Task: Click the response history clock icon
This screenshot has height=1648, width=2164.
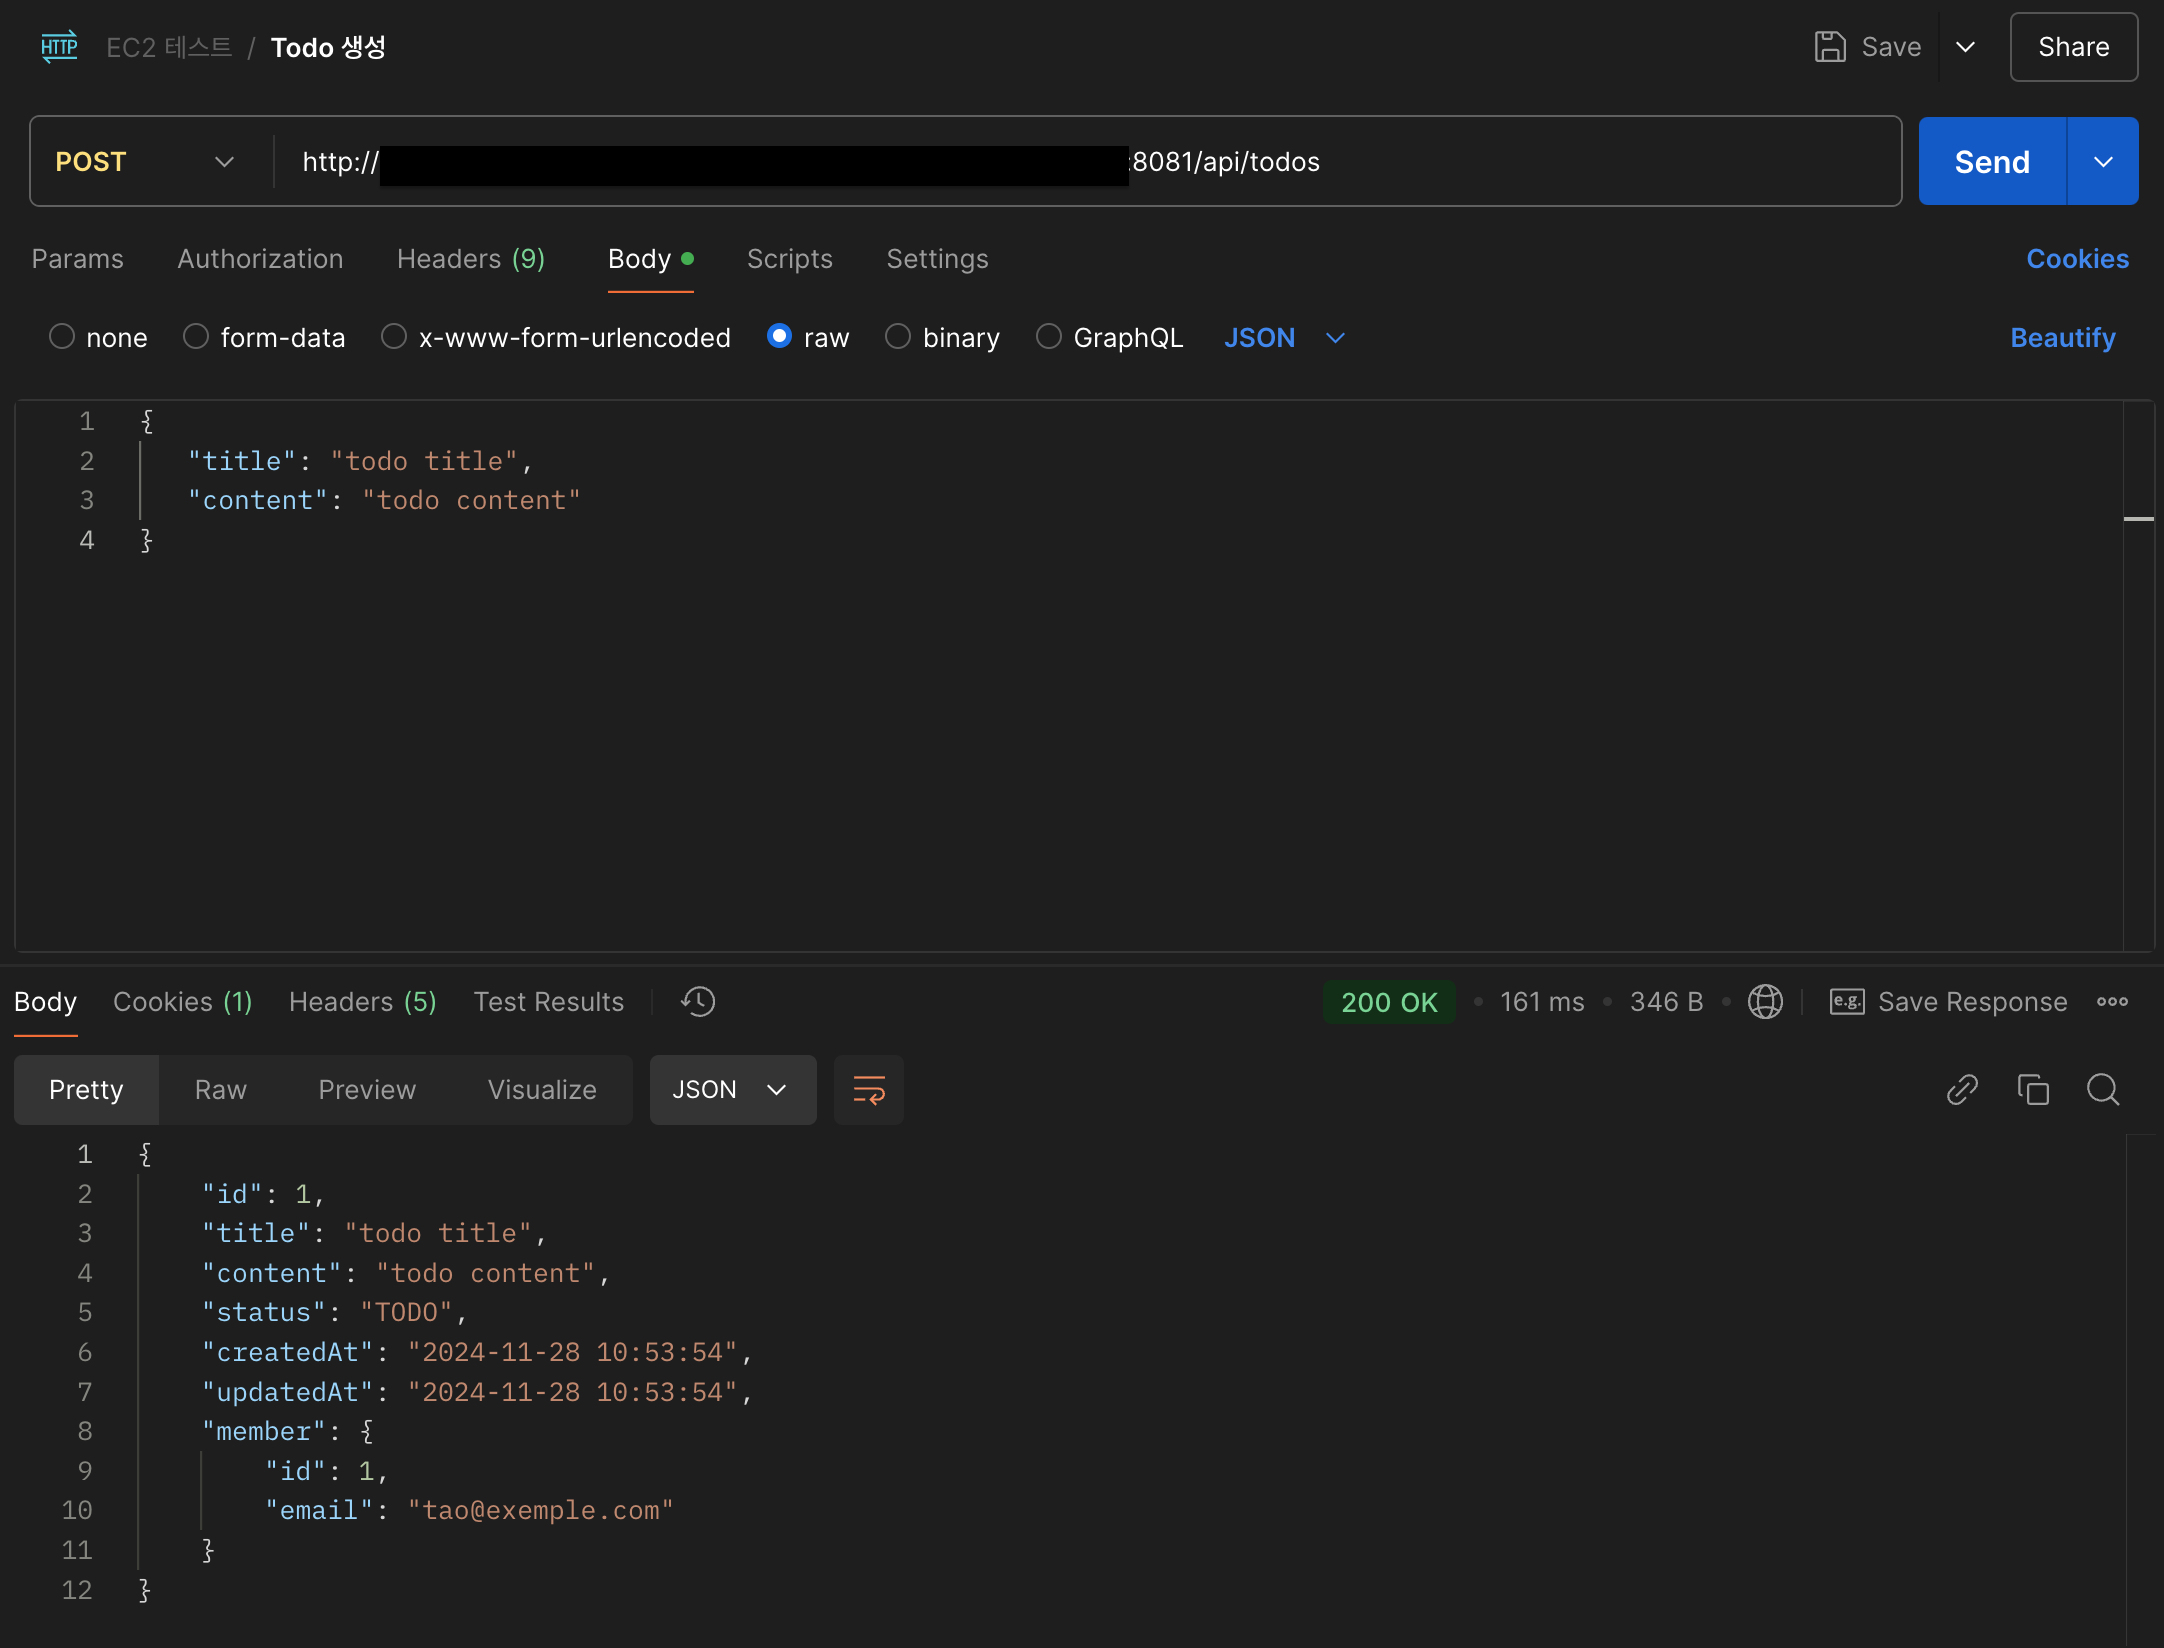Action: pos(698,1002)
